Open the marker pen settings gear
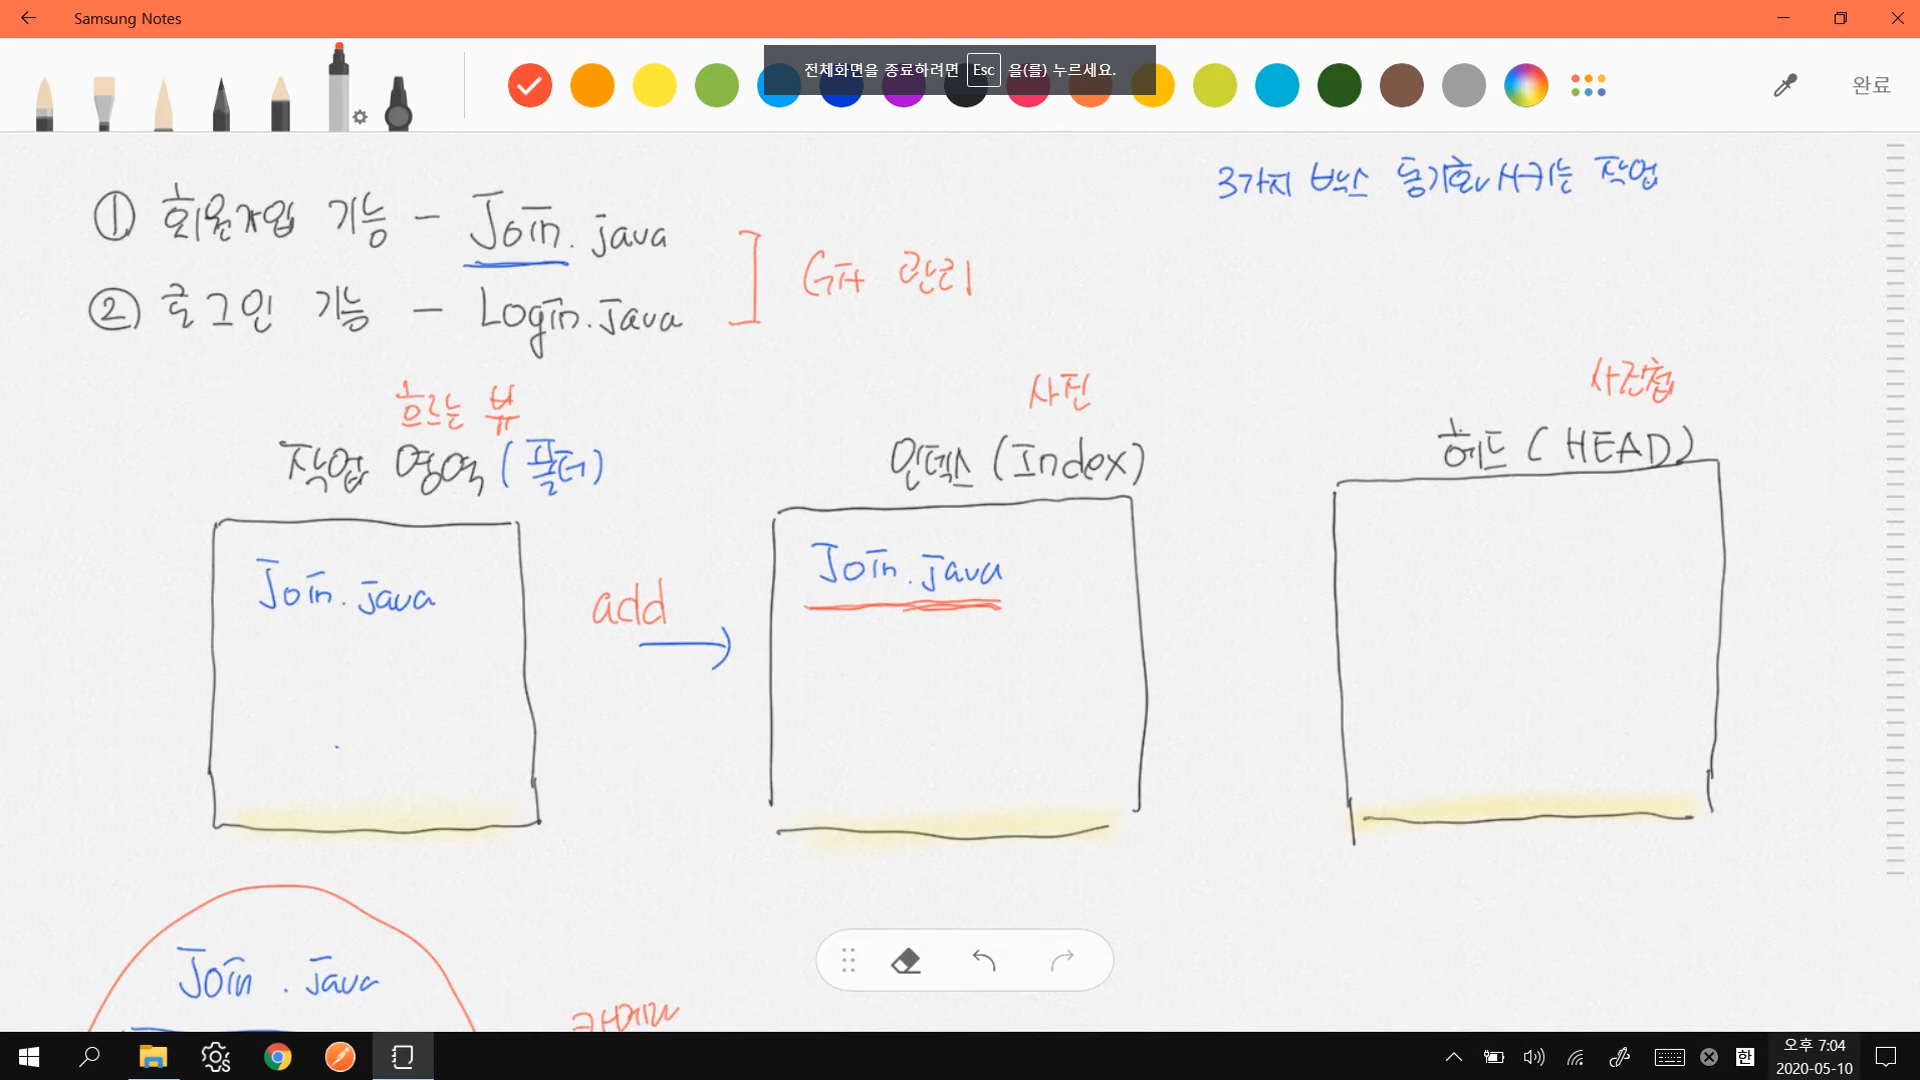The image size is (1920, 1080). (x=360, y=117)
